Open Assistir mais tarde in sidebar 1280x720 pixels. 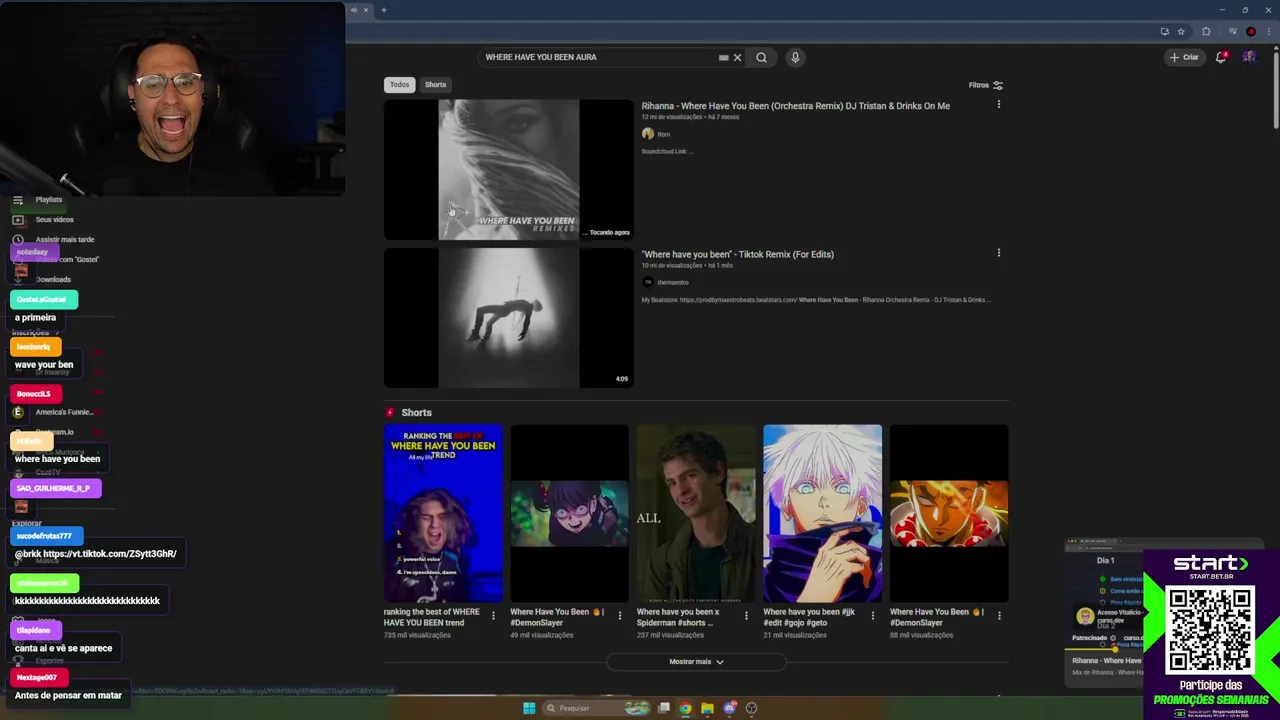click(x=64, y=240)
